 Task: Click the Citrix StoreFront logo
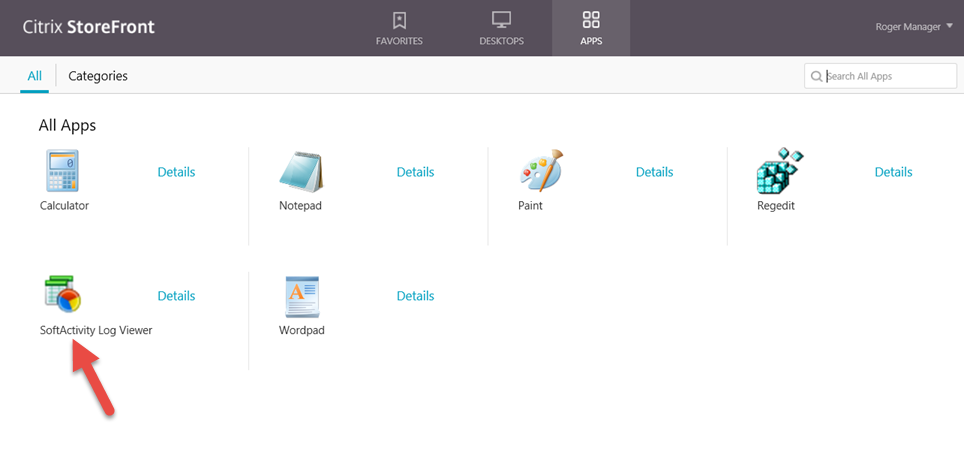point(89,27)
